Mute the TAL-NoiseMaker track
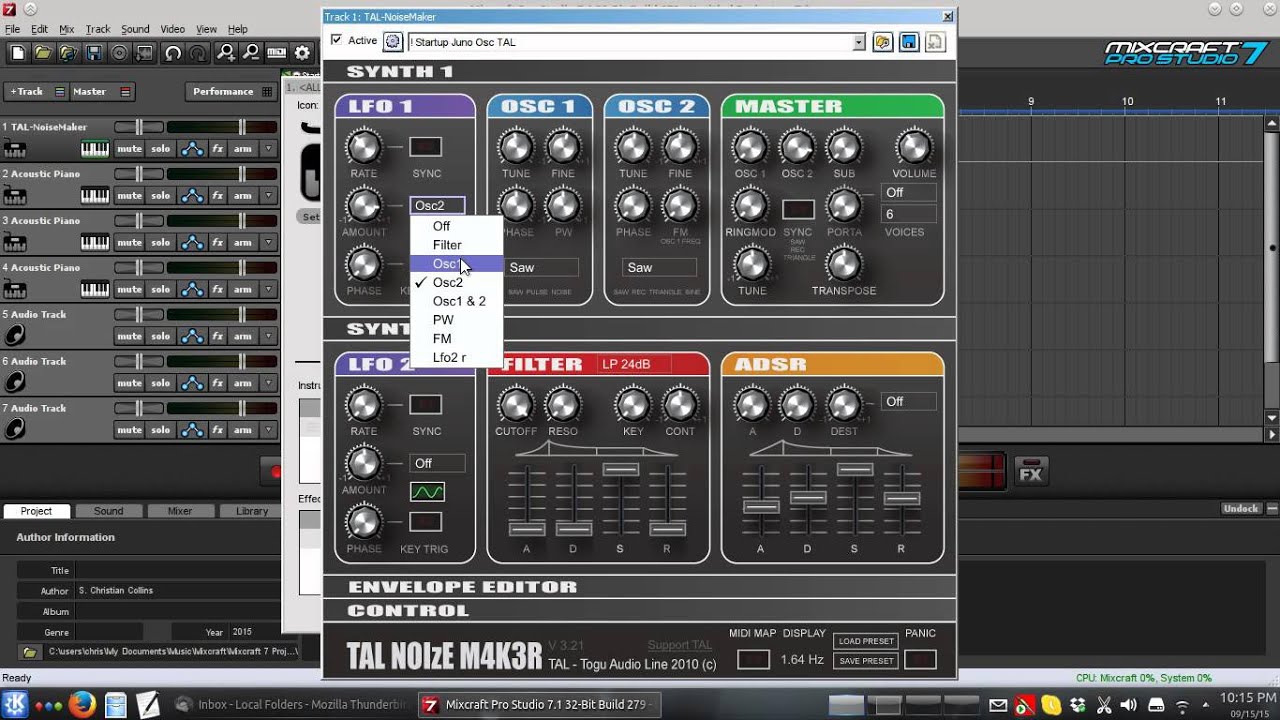The image size is (1280, 720). click(129, 149)
